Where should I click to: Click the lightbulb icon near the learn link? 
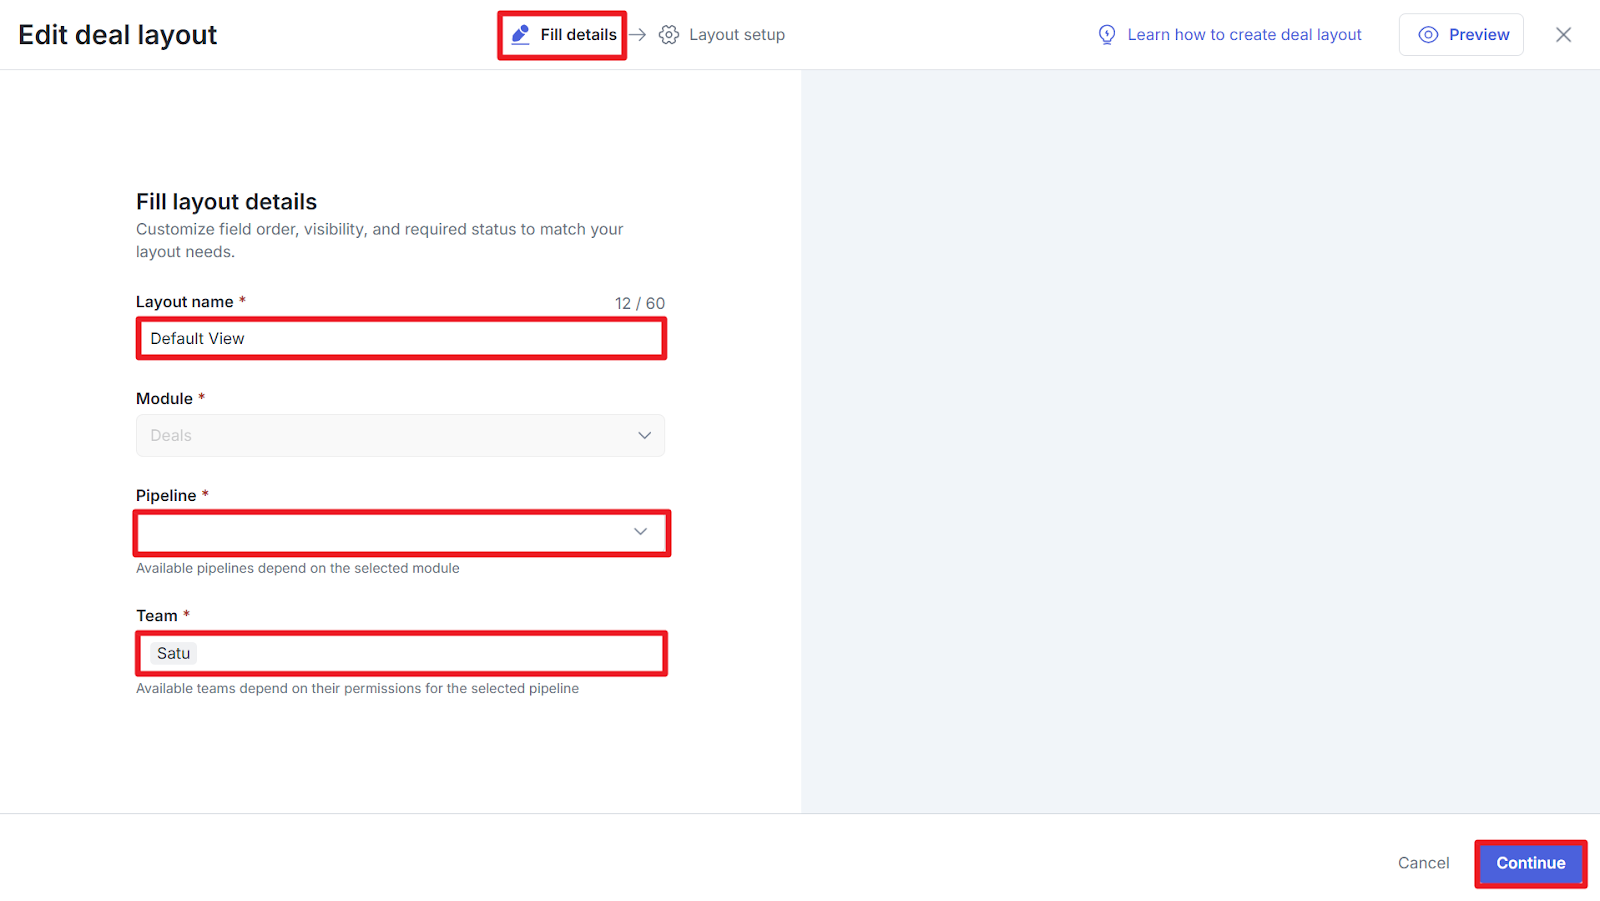coord(1107,34)
